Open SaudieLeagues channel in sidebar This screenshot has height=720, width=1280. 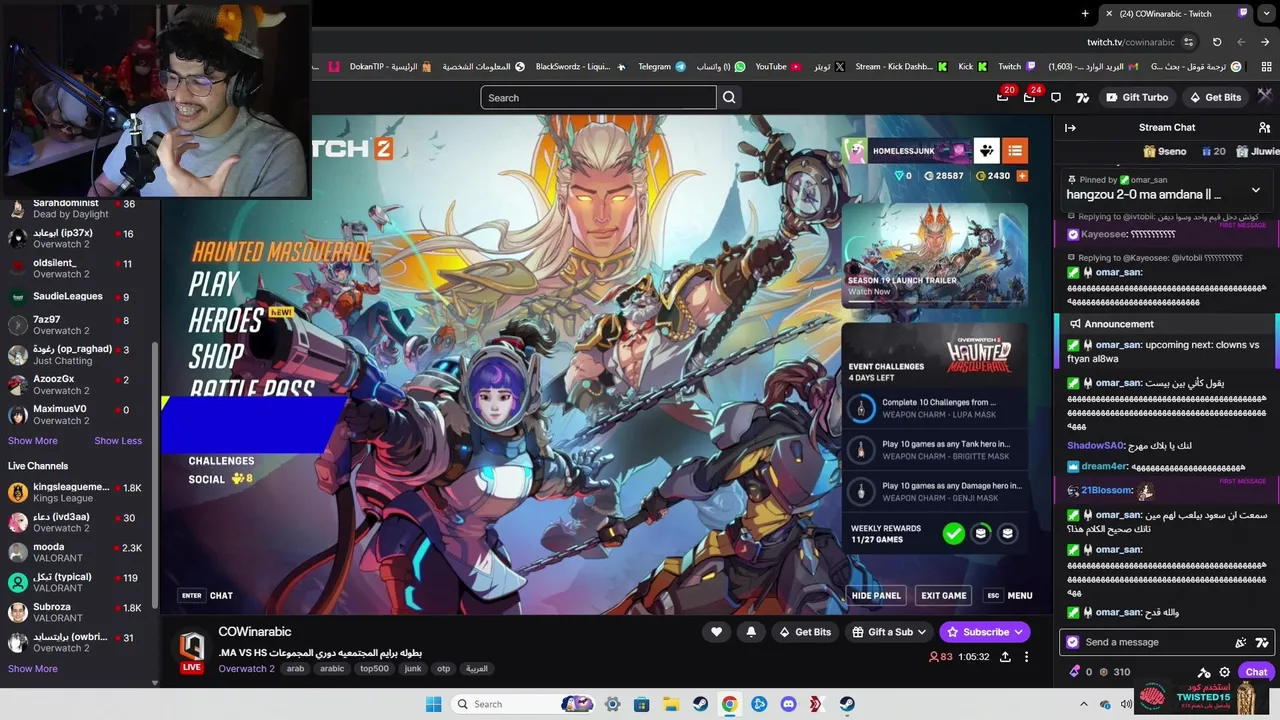pyautogui.click(x=75, y=297)
